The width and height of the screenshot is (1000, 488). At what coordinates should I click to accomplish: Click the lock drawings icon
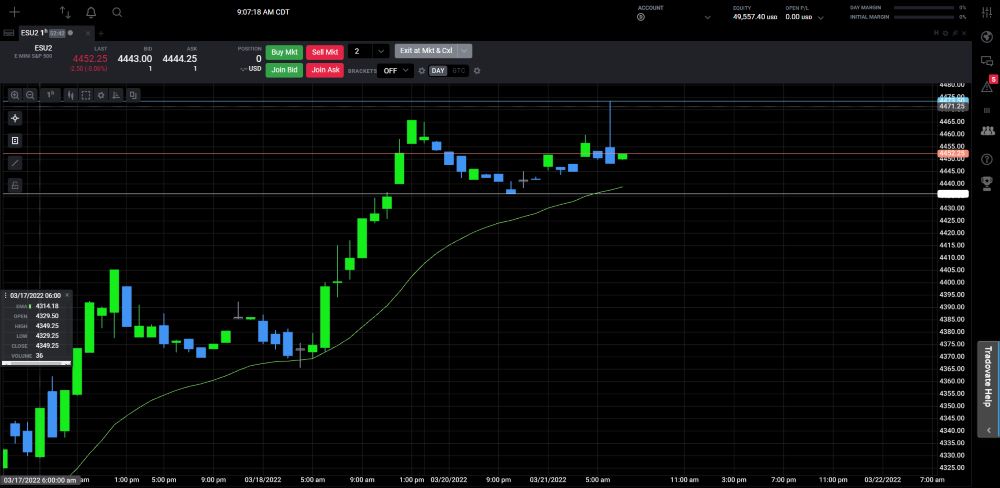pyautogui.click(x=15, y=186)
